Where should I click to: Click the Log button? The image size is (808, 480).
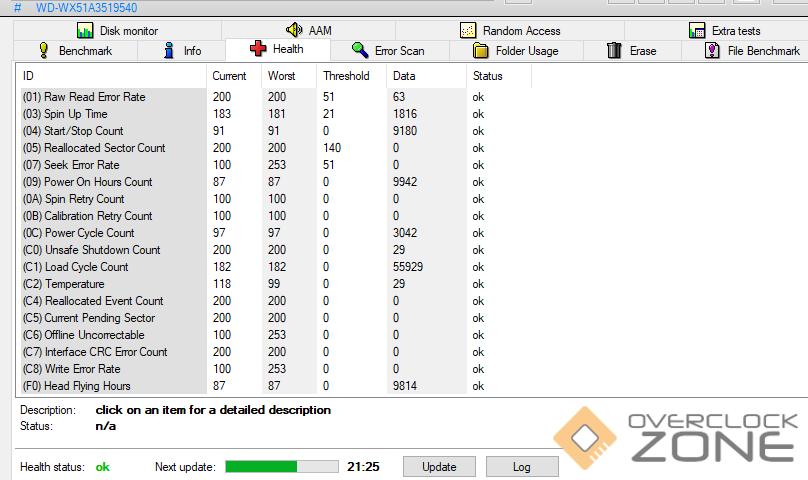point(521,467)
